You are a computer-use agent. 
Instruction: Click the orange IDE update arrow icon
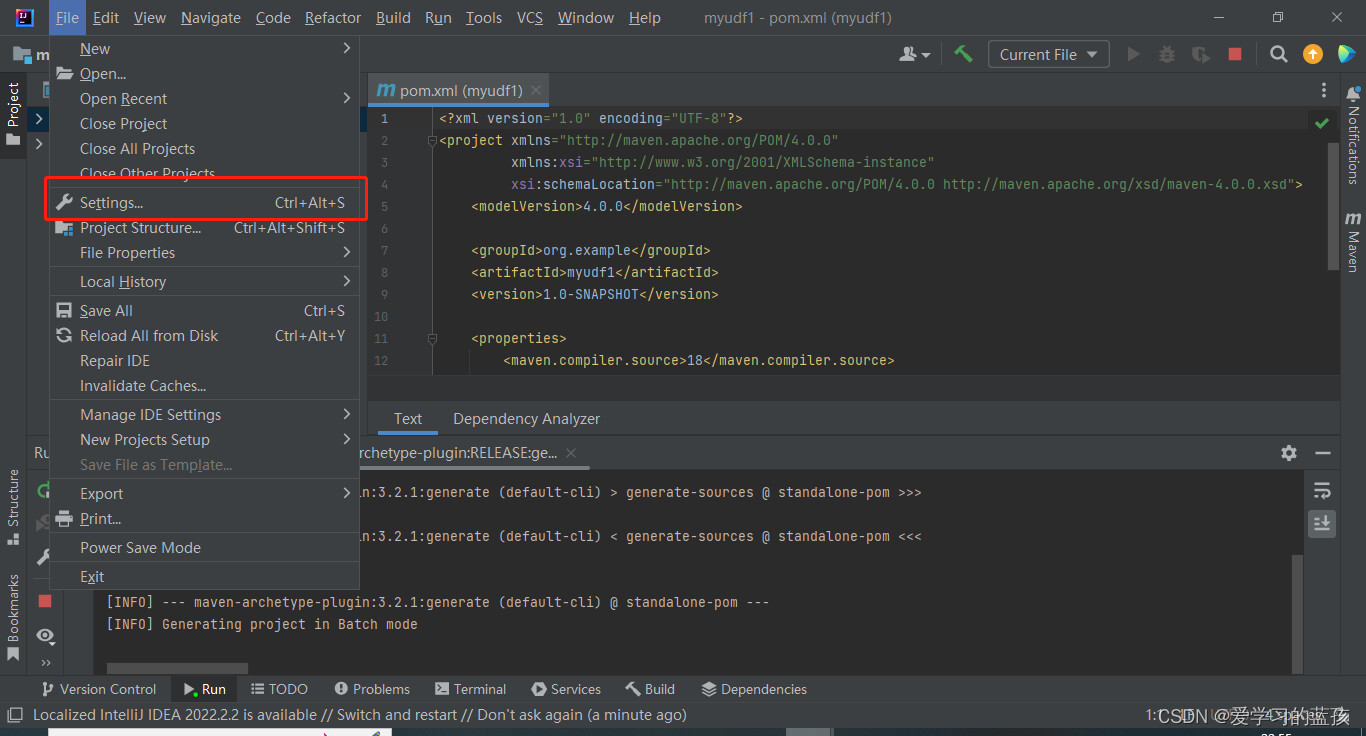tap(1313, 54)
